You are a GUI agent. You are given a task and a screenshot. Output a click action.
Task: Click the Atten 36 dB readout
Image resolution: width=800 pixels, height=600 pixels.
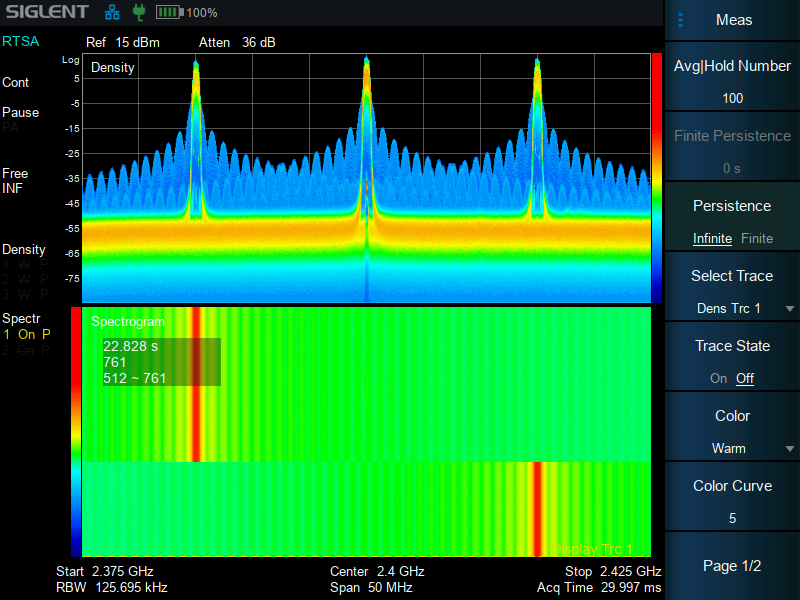tap(237, 42)
